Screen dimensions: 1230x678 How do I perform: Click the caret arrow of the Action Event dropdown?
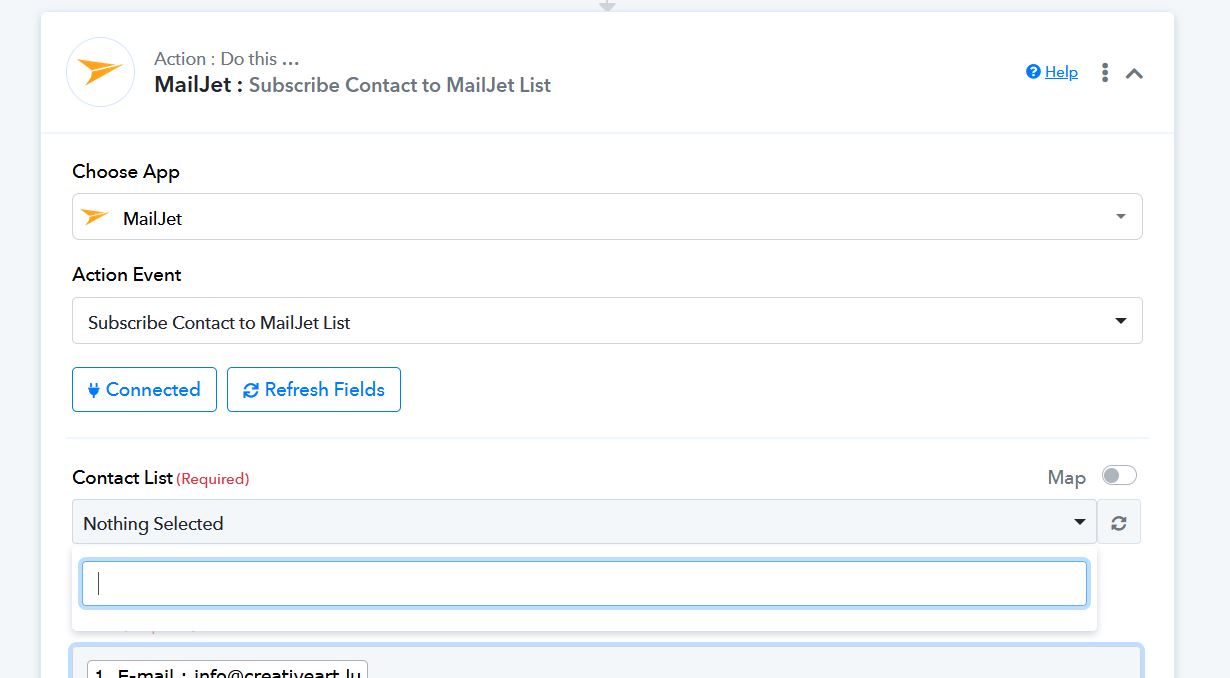tap(1120, 321)
